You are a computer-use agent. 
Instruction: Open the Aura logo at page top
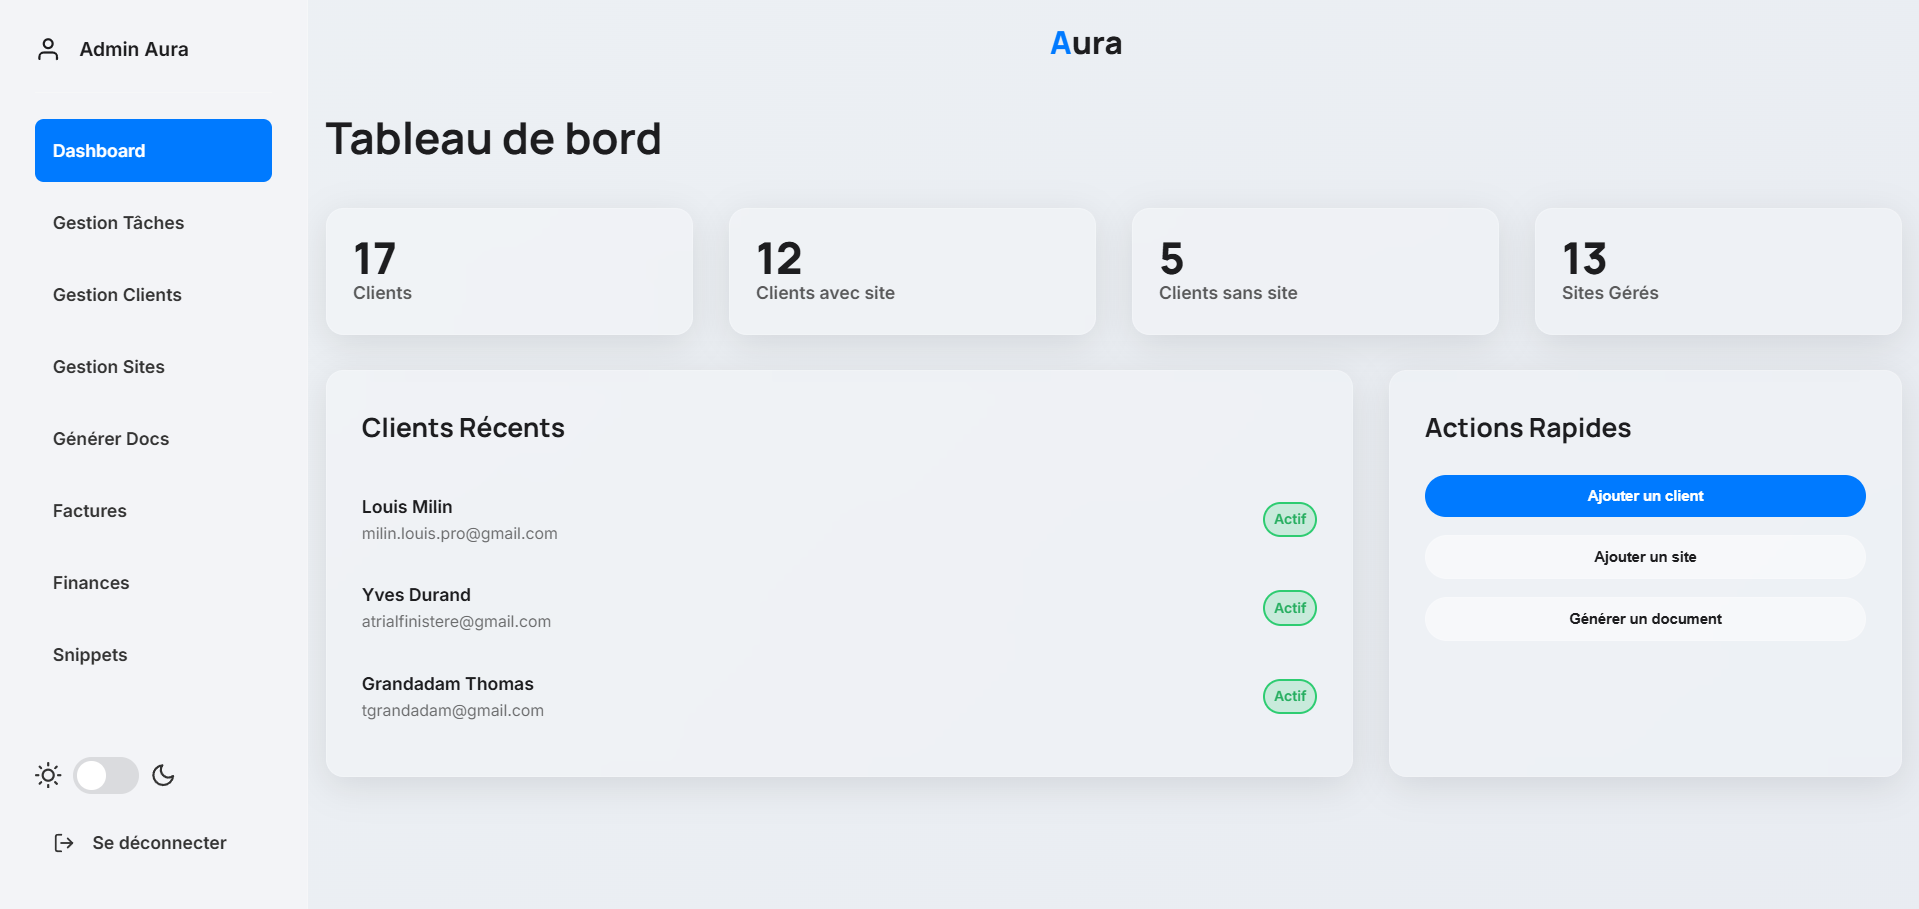[1085, 43]
